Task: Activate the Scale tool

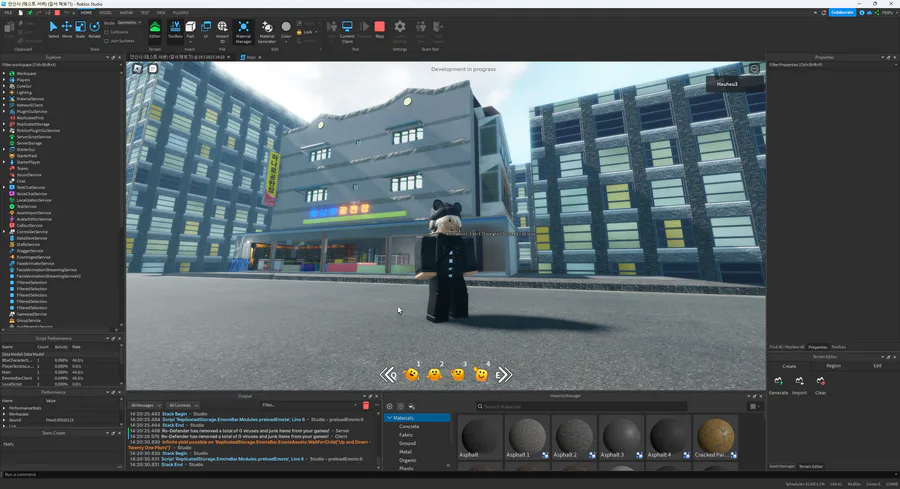Action: [x=80, y=29]
